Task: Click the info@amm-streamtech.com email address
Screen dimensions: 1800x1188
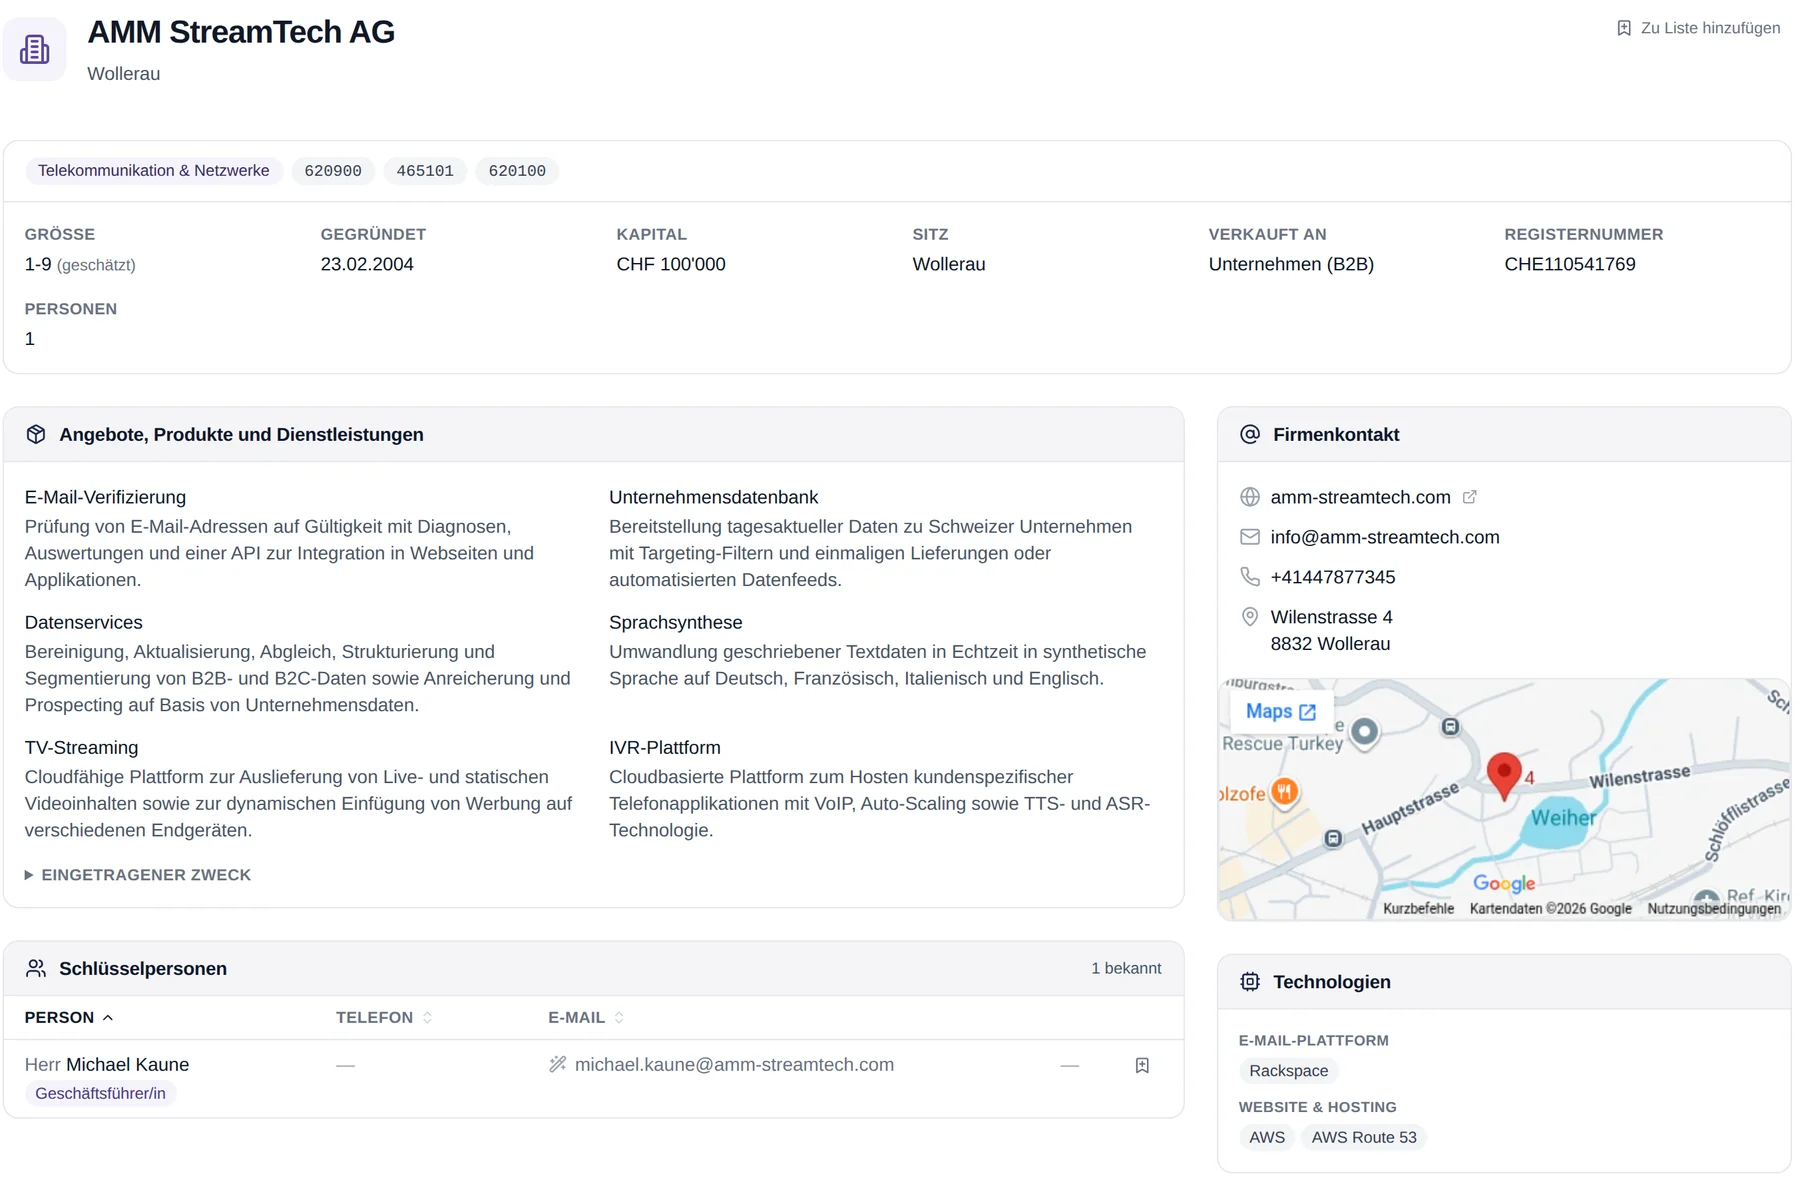Action: [1385, 537]
